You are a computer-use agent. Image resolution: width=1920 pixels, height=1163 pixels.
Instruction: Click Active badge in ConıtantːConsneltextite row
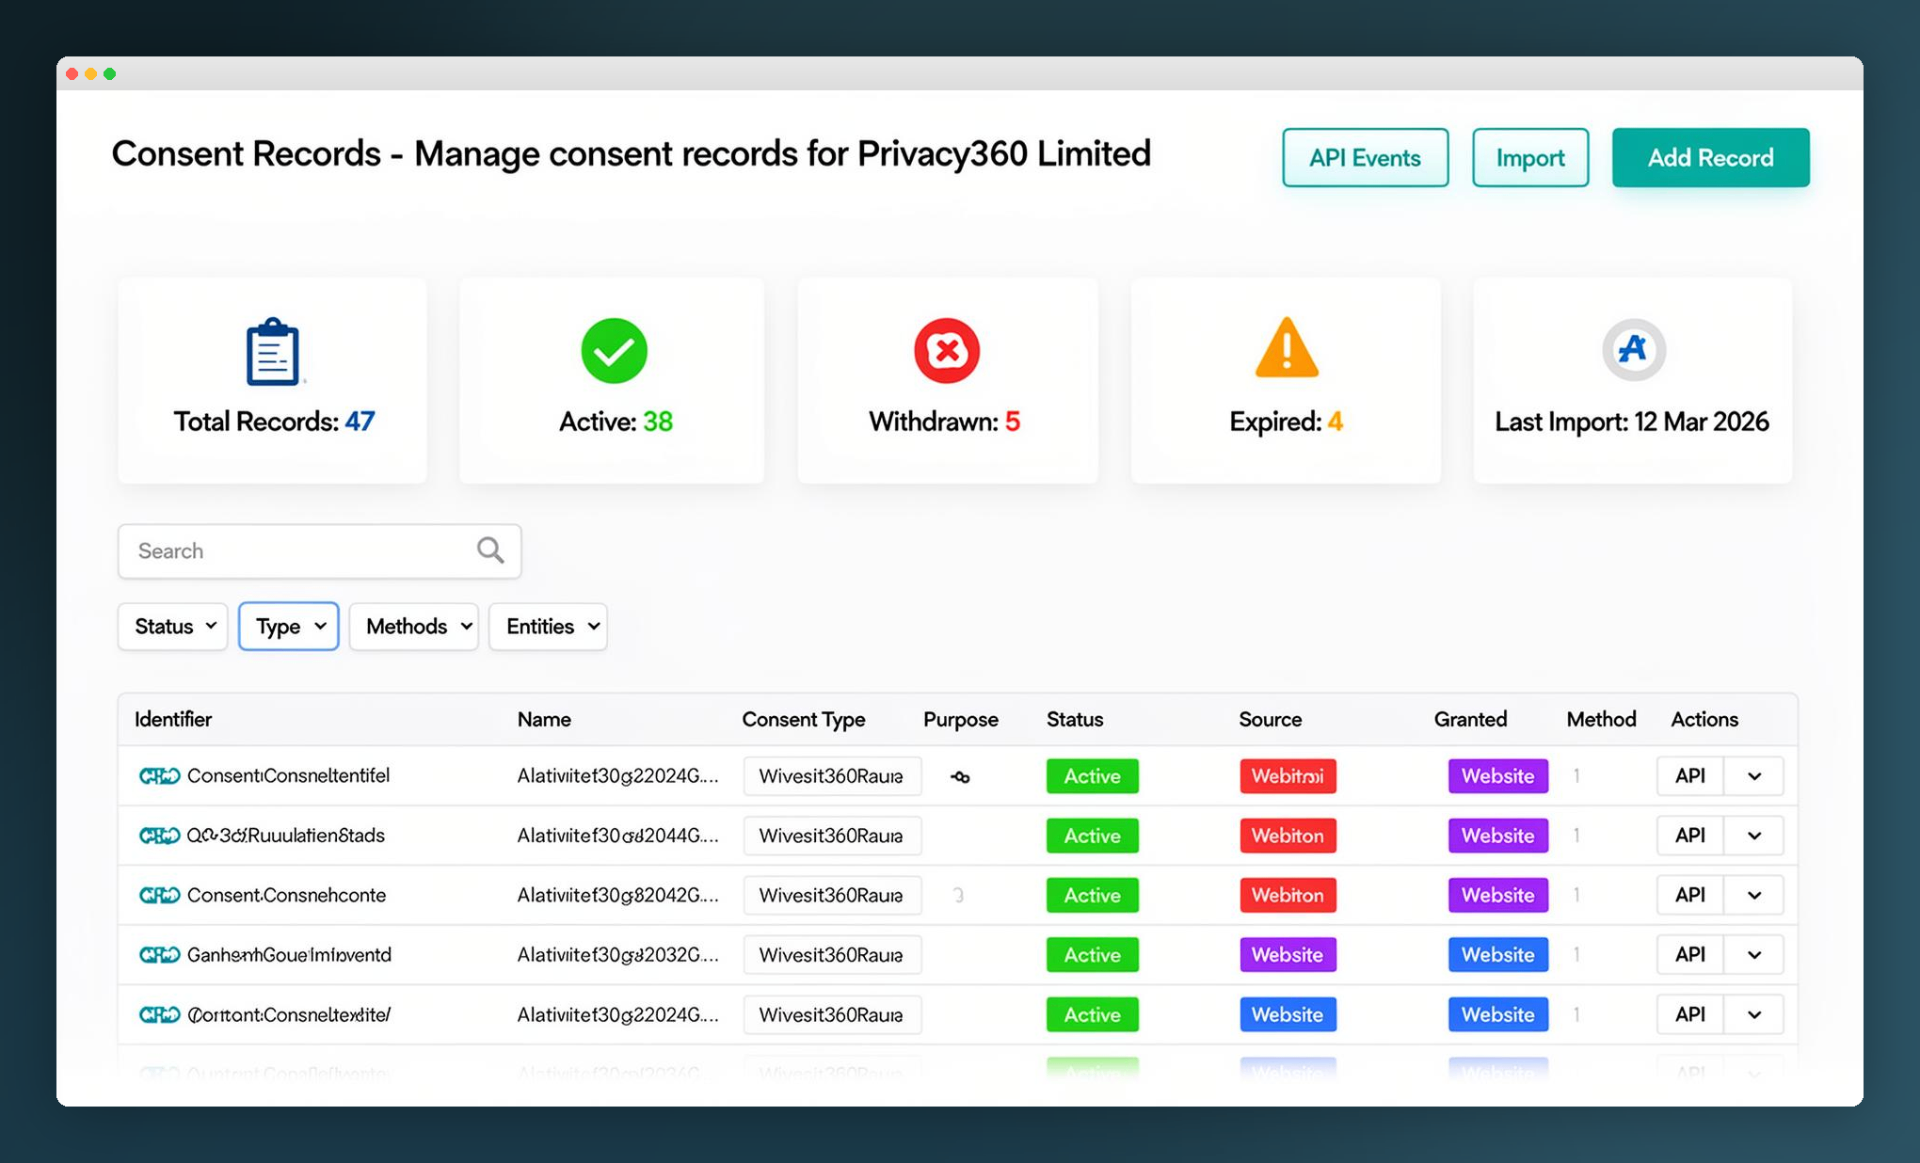click(1092, 1014)
